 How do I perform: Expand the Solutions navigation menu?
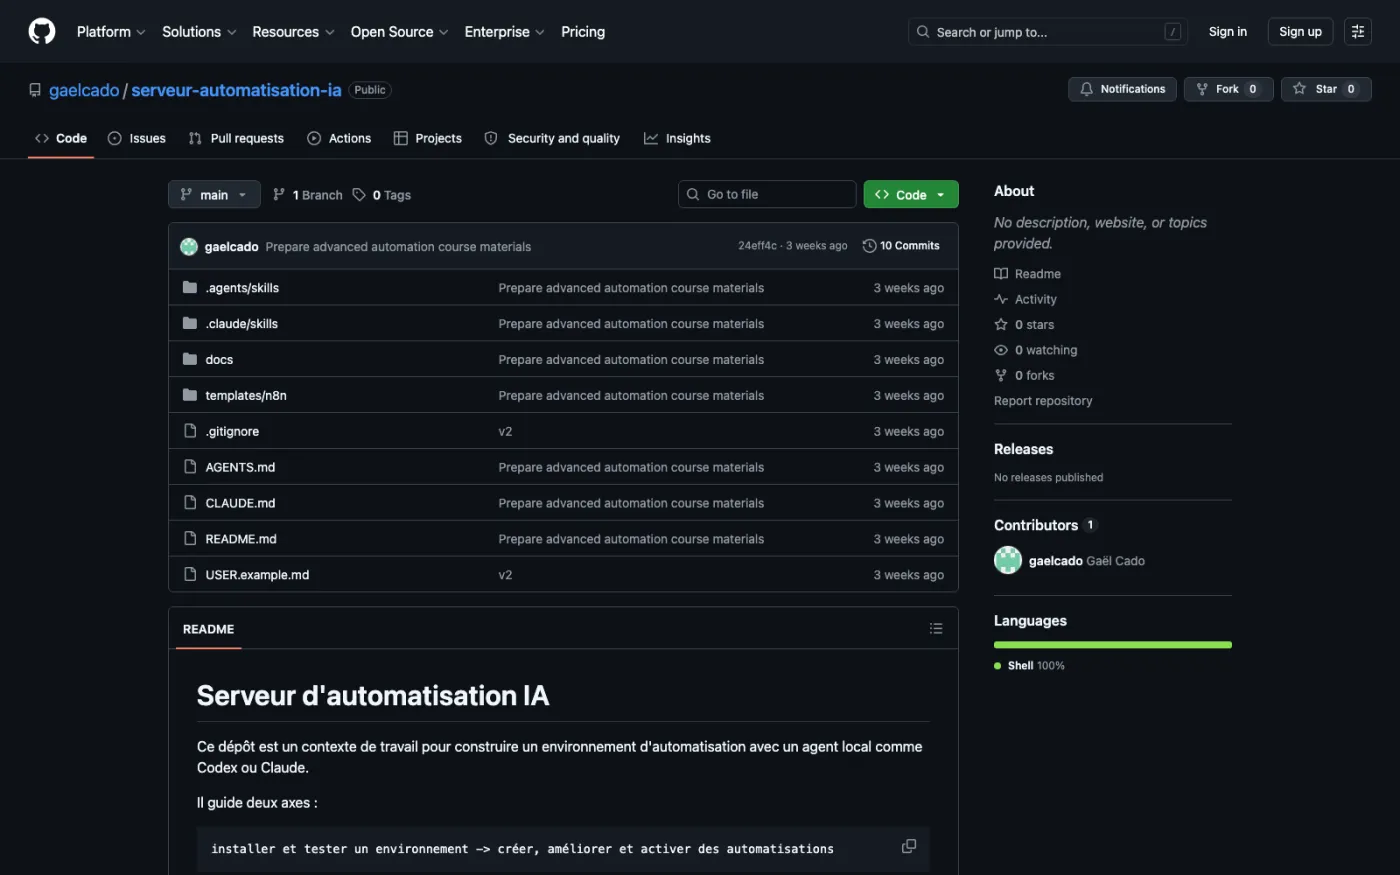[199, 32]
